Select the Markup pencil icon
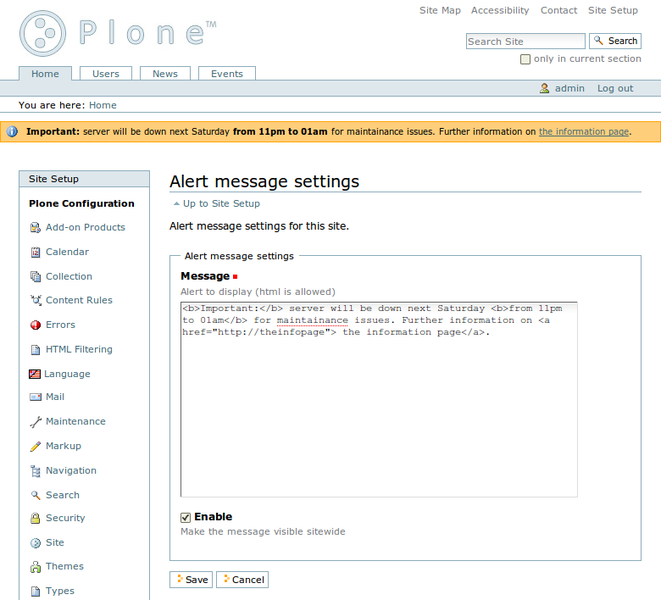The height and width of the screenshot is (600, 661). [x=36, y=446]
